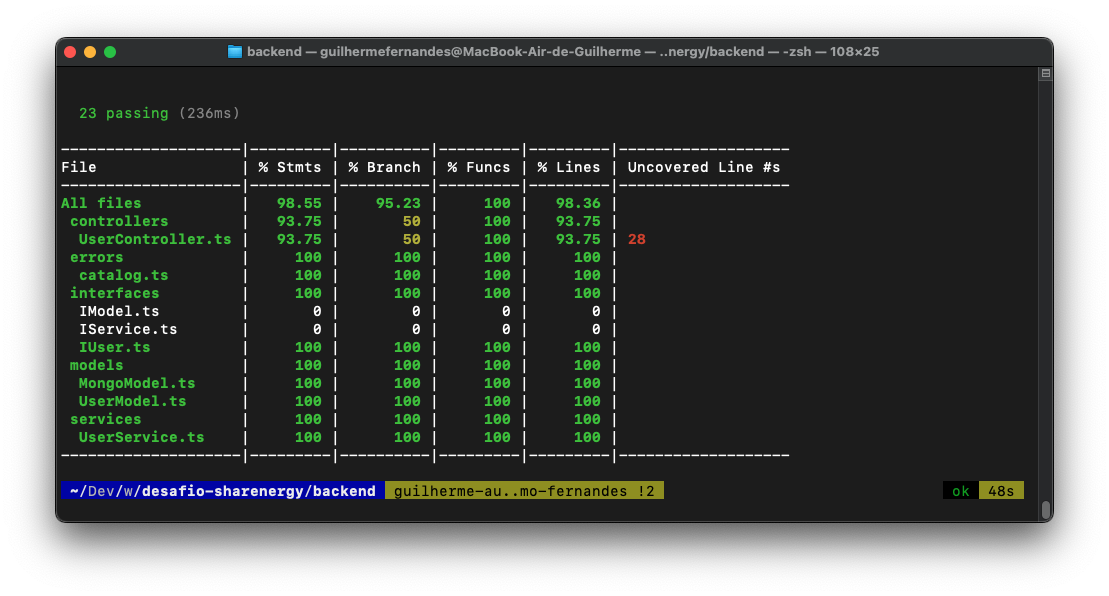Click the 98.36 lines value for All files
The image size is (1109, 596).
578,204
